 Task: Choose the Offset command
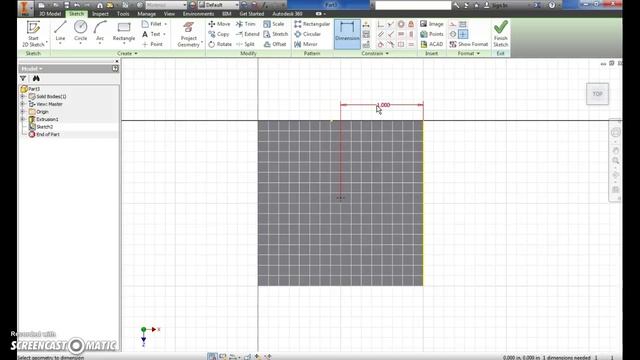coord(275,44)
